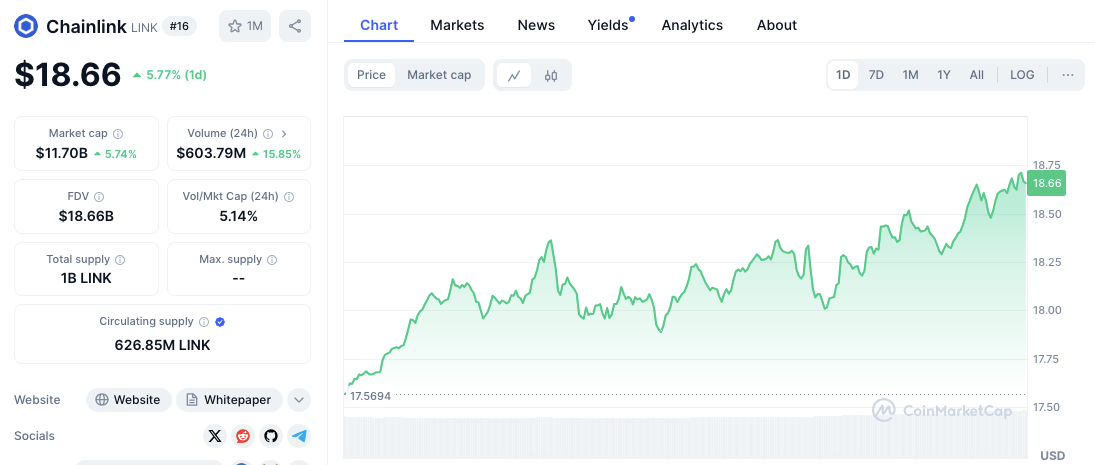Open the Reddit social link
1095x465 pixels.
[x=243, y=436]
